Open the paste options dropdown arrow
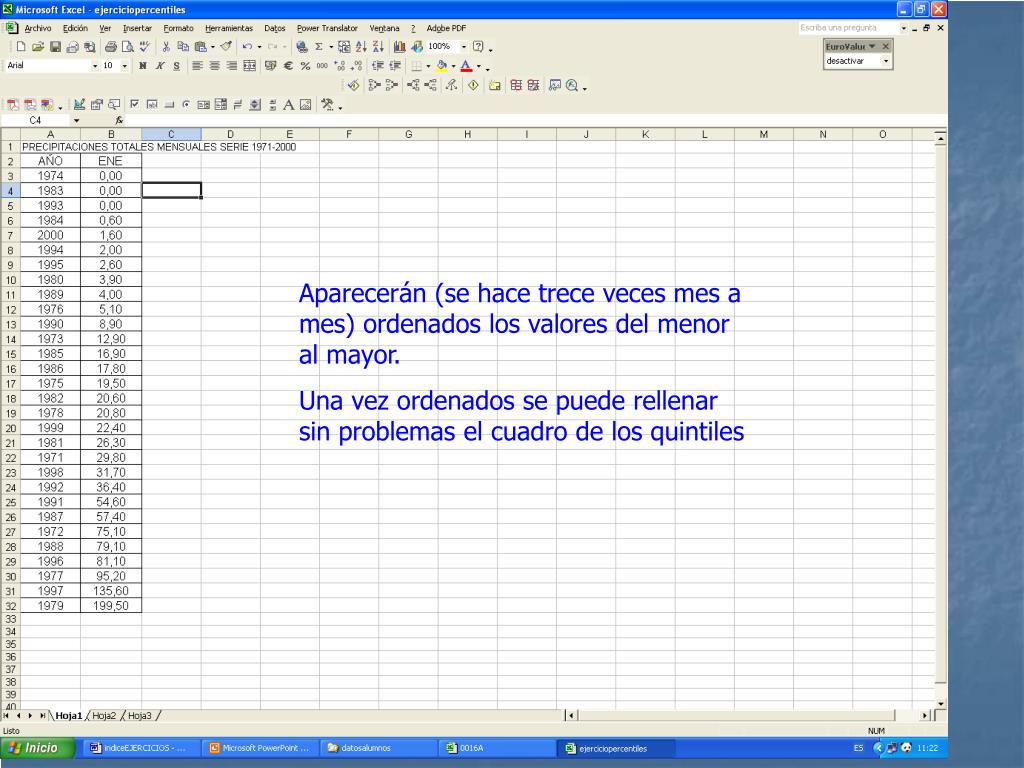 pyautogui.click(x=213, y=47)
